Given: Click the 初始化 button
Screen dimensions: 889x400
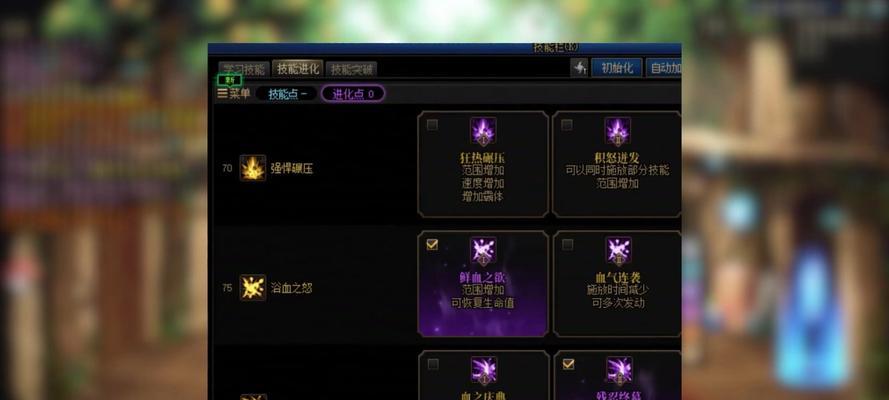Looking at the screenshot, I should pos(617,68).
